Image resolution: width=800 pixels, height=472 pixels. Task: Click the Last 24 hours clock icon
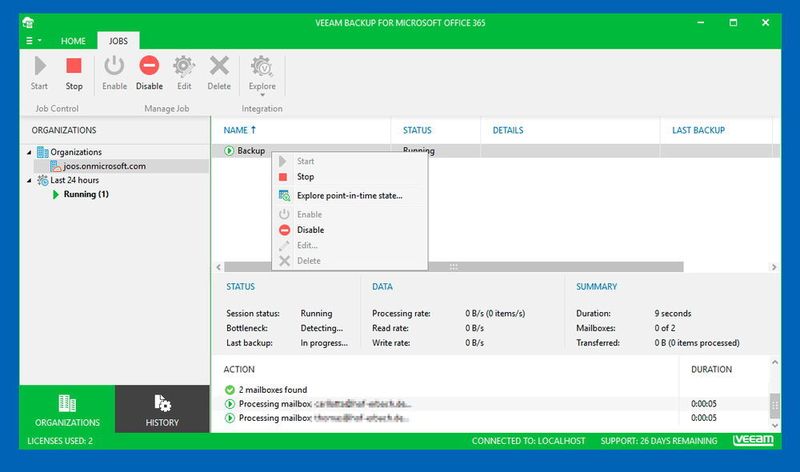click(43, 180)
